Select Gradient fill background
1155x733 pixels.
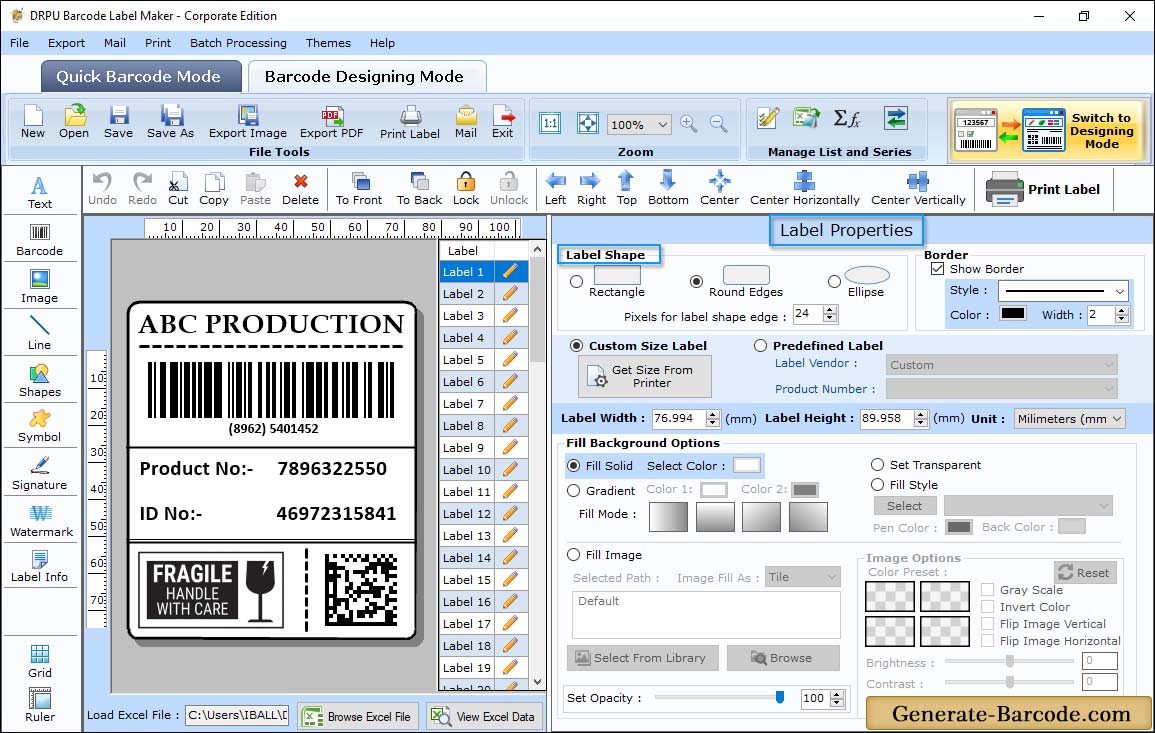click(x=574, y=491)
